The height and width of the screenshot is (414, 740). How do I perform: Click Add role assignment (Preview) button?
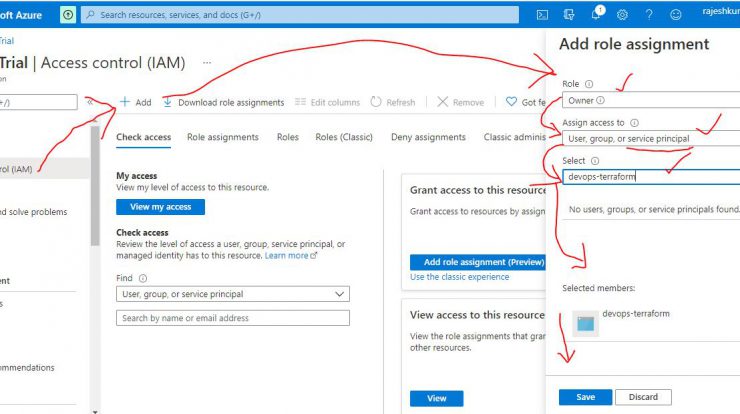(478, 262)
